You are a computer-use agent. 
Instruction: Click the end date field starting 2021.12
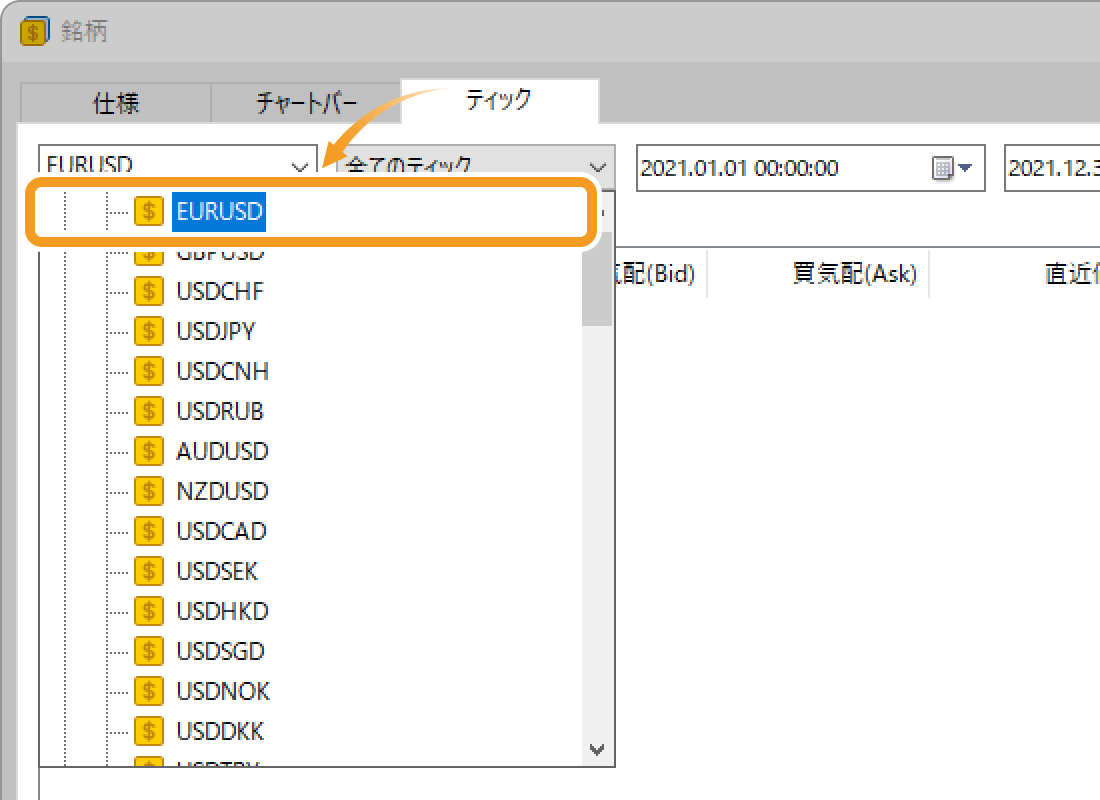point(1052,168)
